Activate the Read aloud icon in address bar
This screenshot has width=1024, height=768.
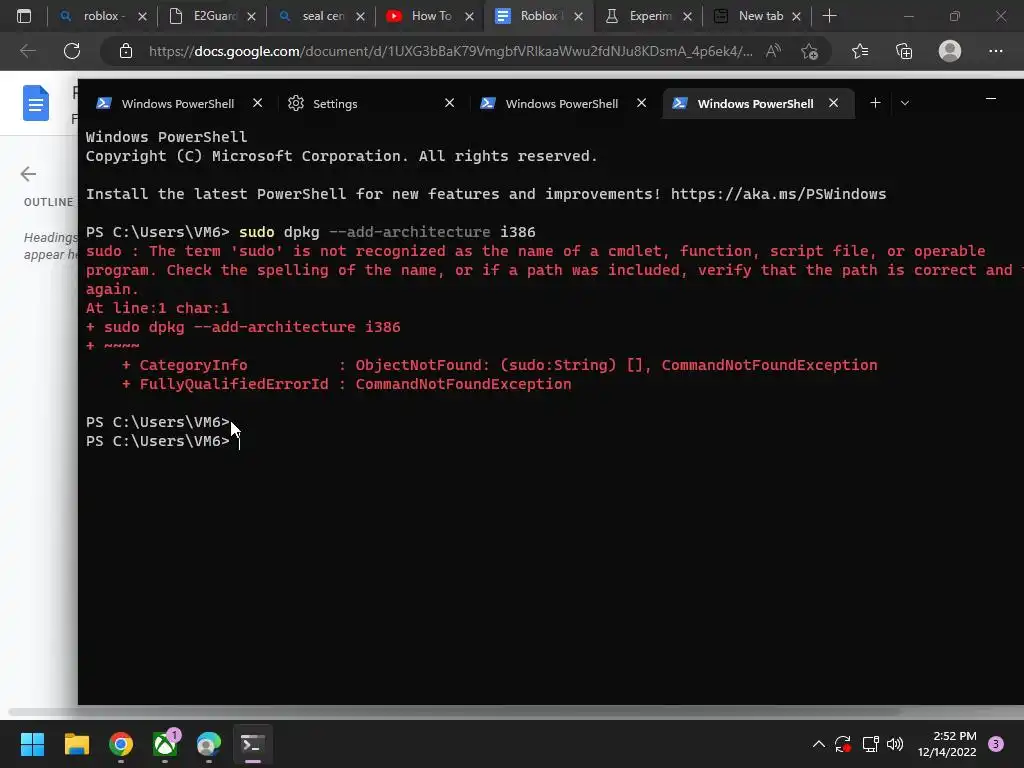(x=773, y=51)
